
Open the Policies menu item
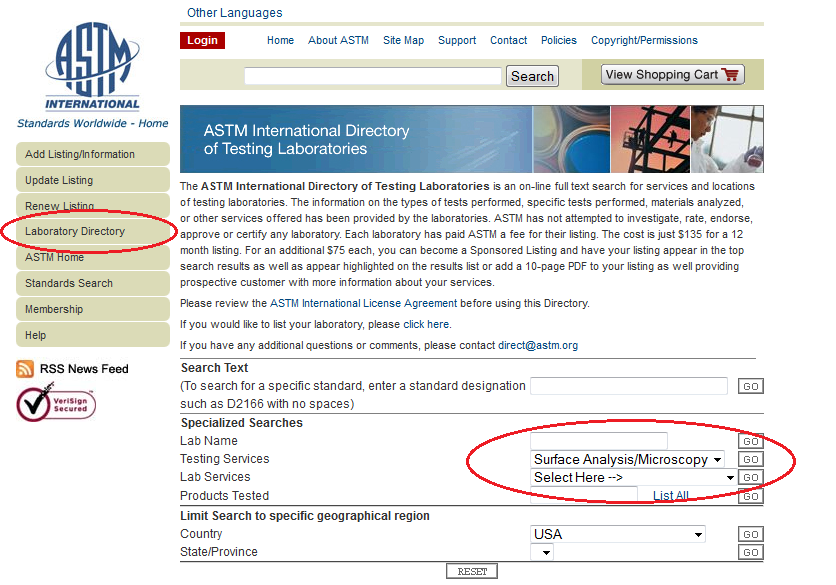(x=559, y=40)
